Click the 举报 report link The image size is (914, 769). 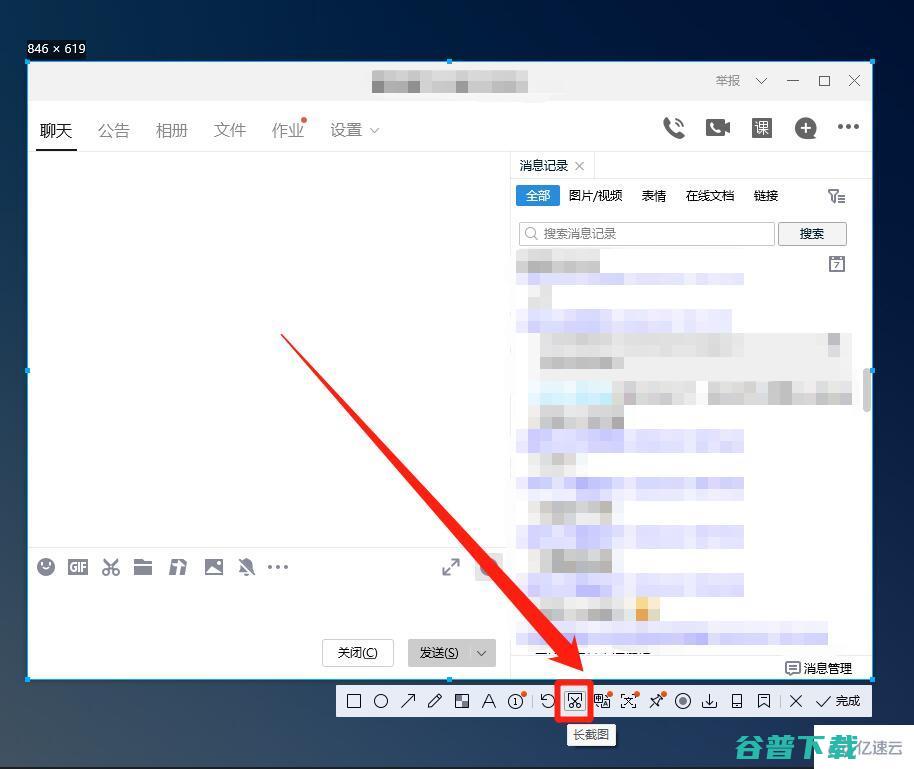click(x=727, y=80)
